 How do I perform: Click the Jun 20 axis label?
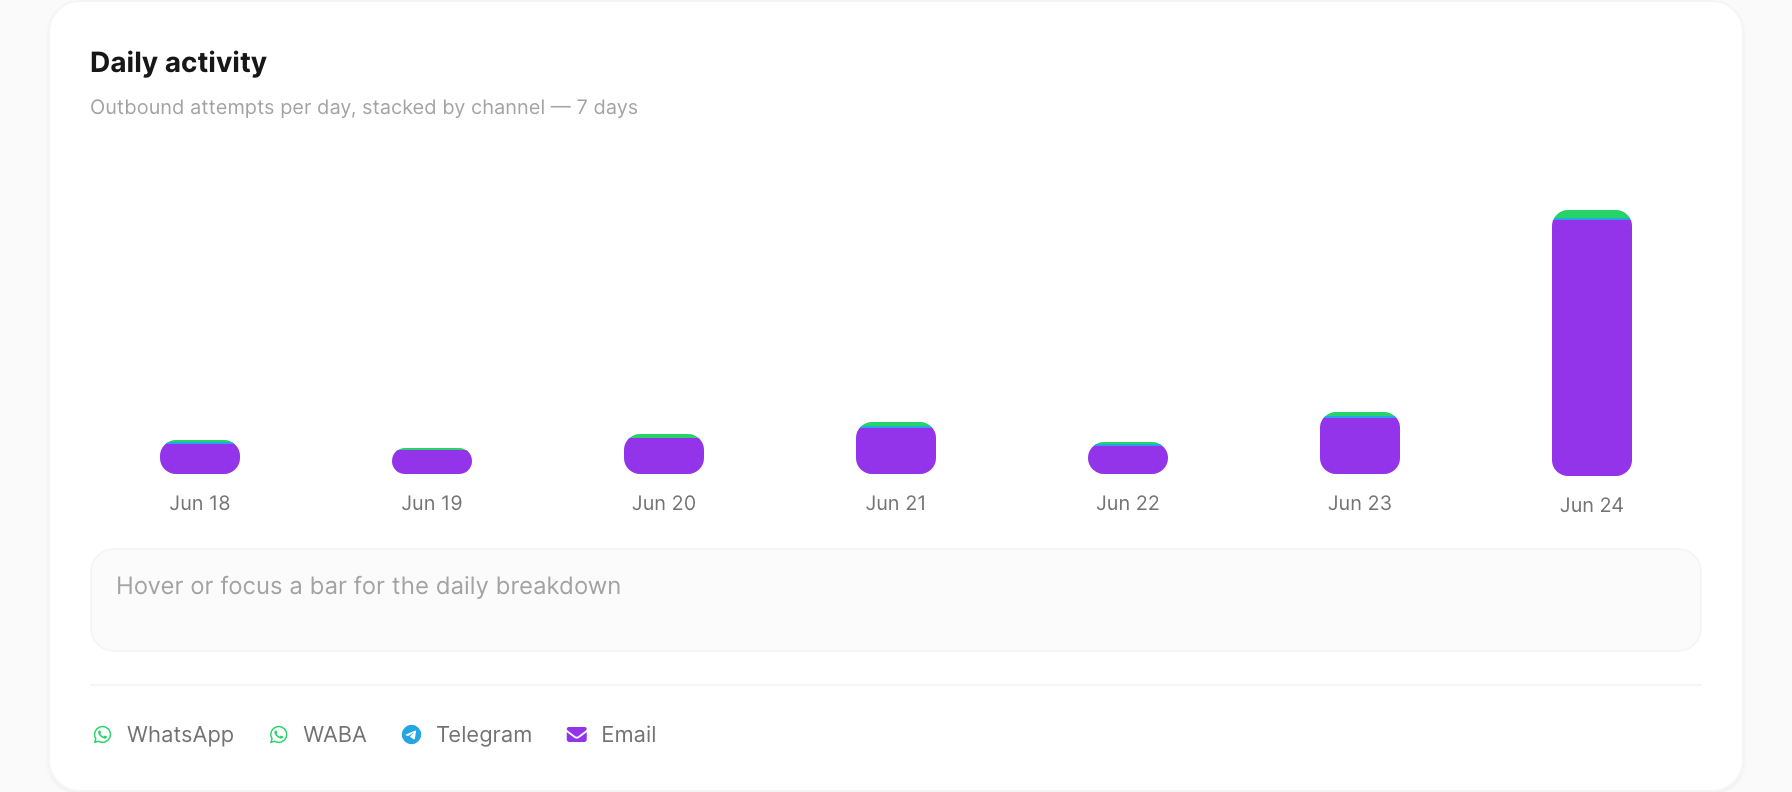pyautogui.click(x=664, y=503)
